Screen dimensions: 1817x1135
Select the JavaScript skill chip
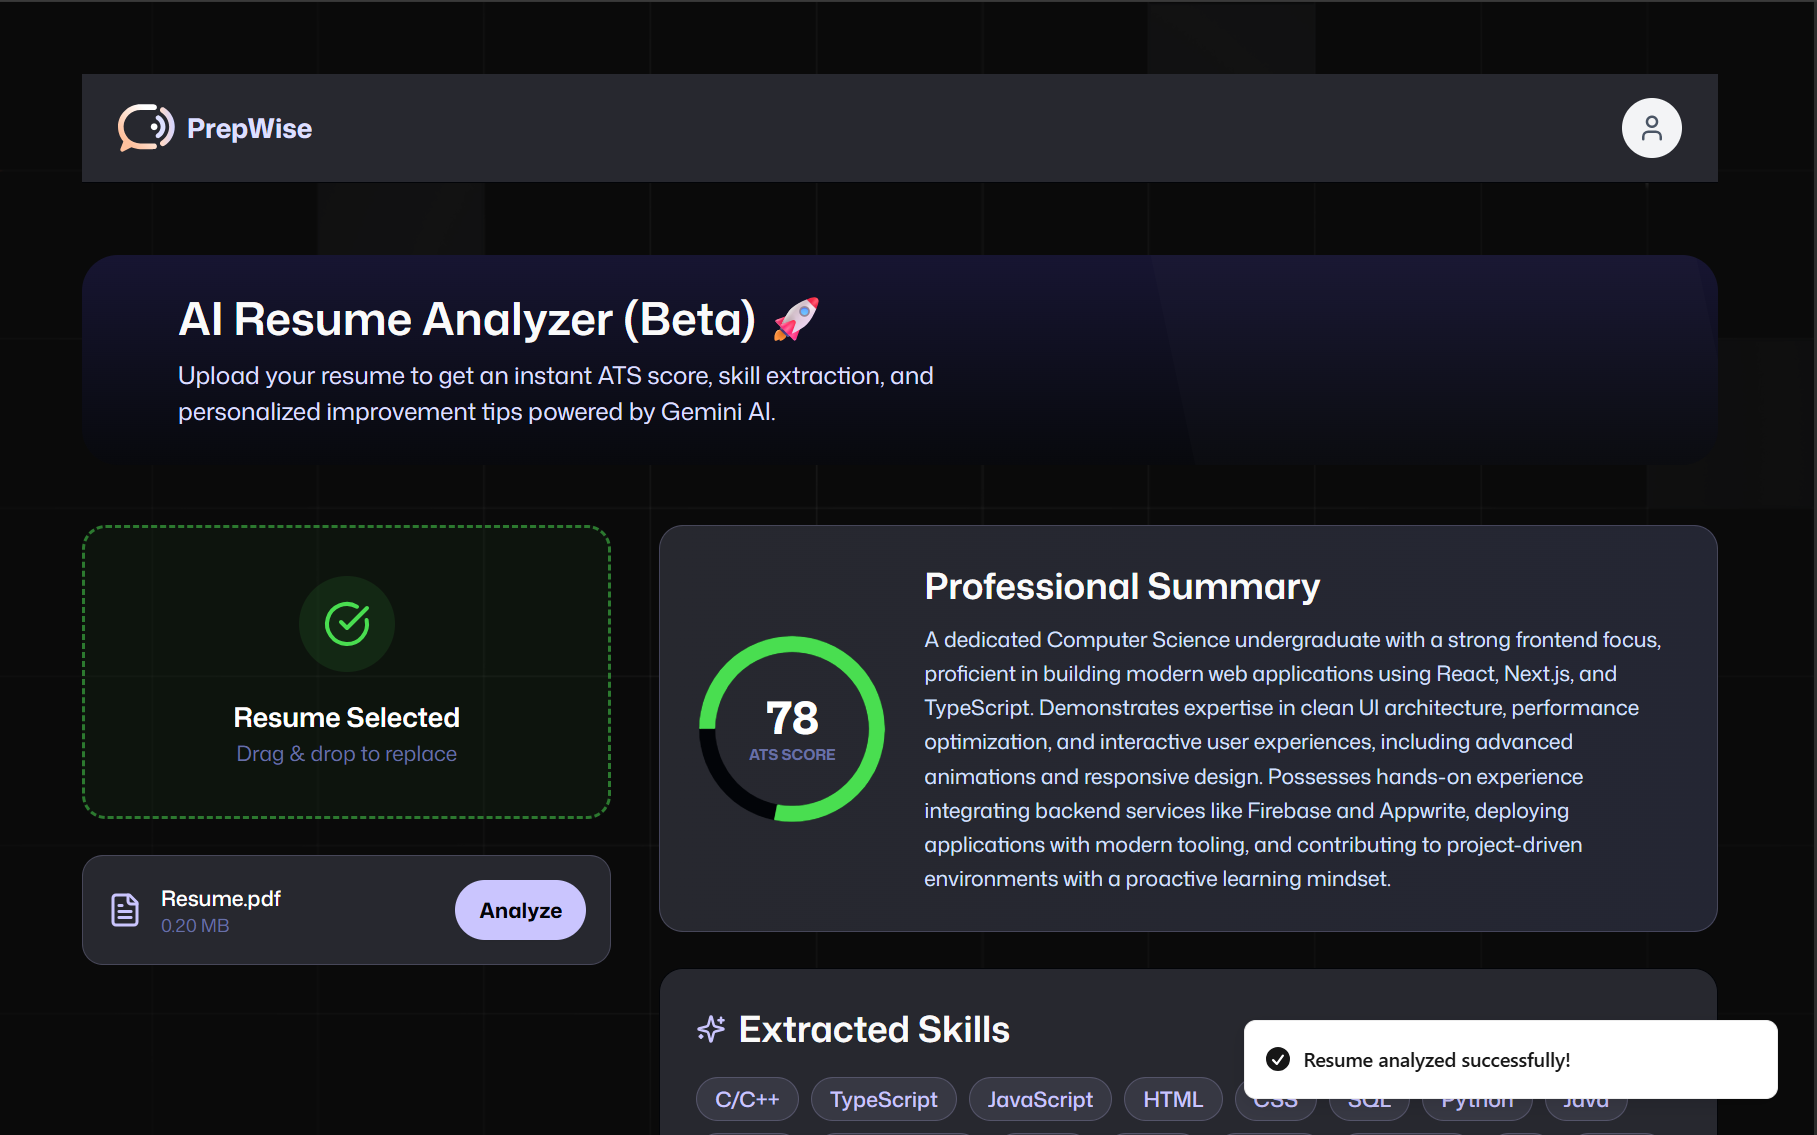tap(1040, 1099)
